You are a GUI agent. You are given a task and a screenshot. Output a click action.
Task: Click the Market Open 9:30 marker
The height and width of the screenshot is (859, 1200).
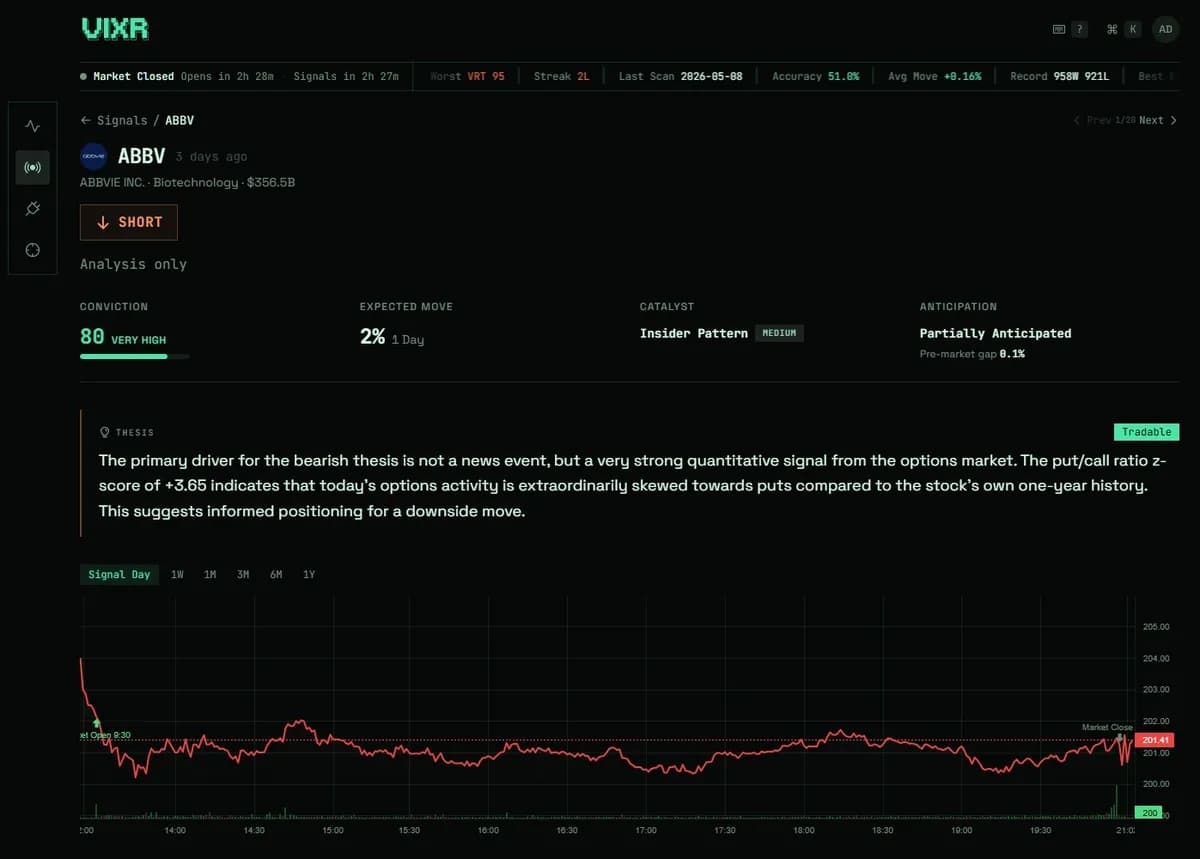(x=106, y=735)
